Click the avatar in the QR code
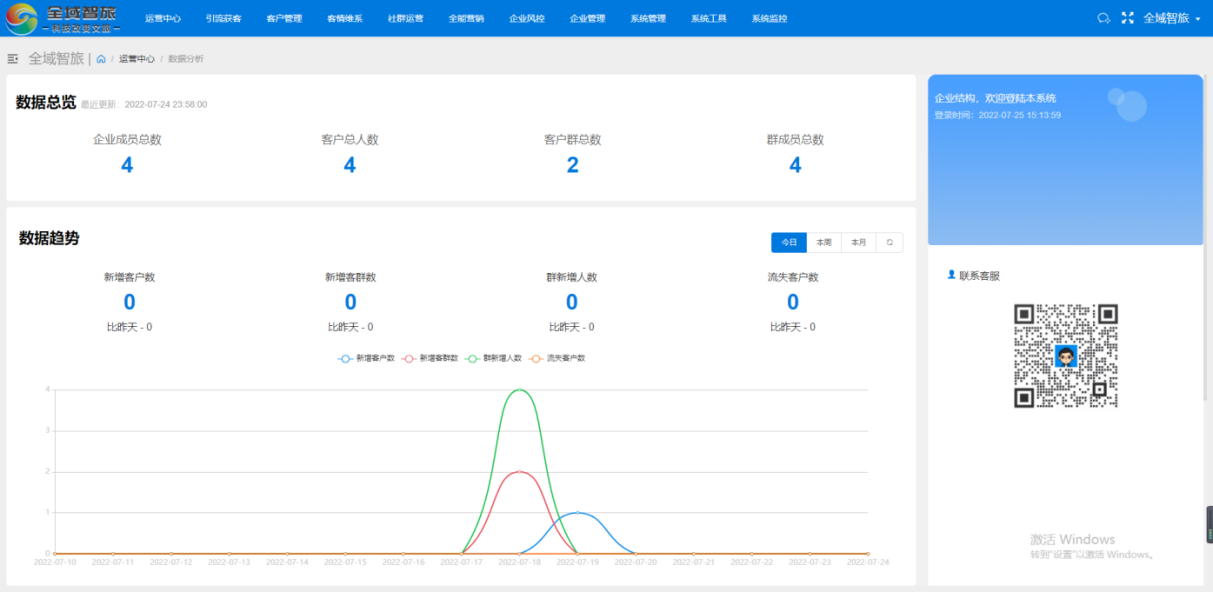Image resolution: width=1213 pixels, height=592 pixels. [1066, 356]
